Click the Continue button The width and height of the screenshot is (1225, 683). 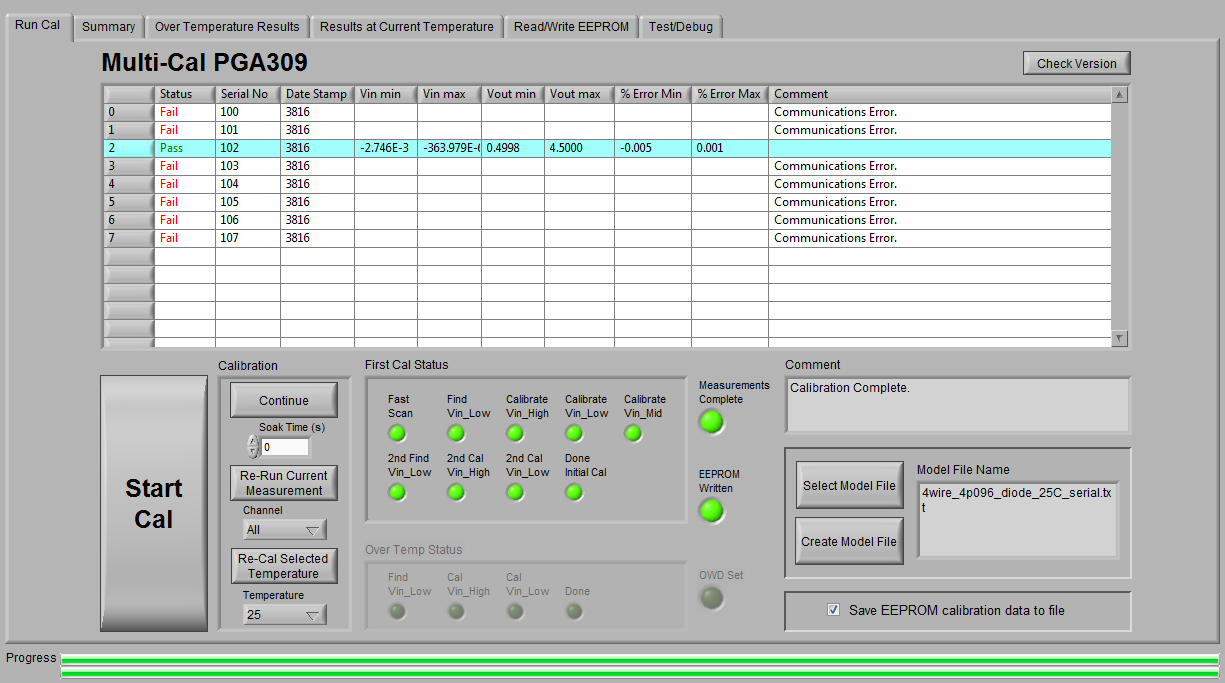coord(284,400)
